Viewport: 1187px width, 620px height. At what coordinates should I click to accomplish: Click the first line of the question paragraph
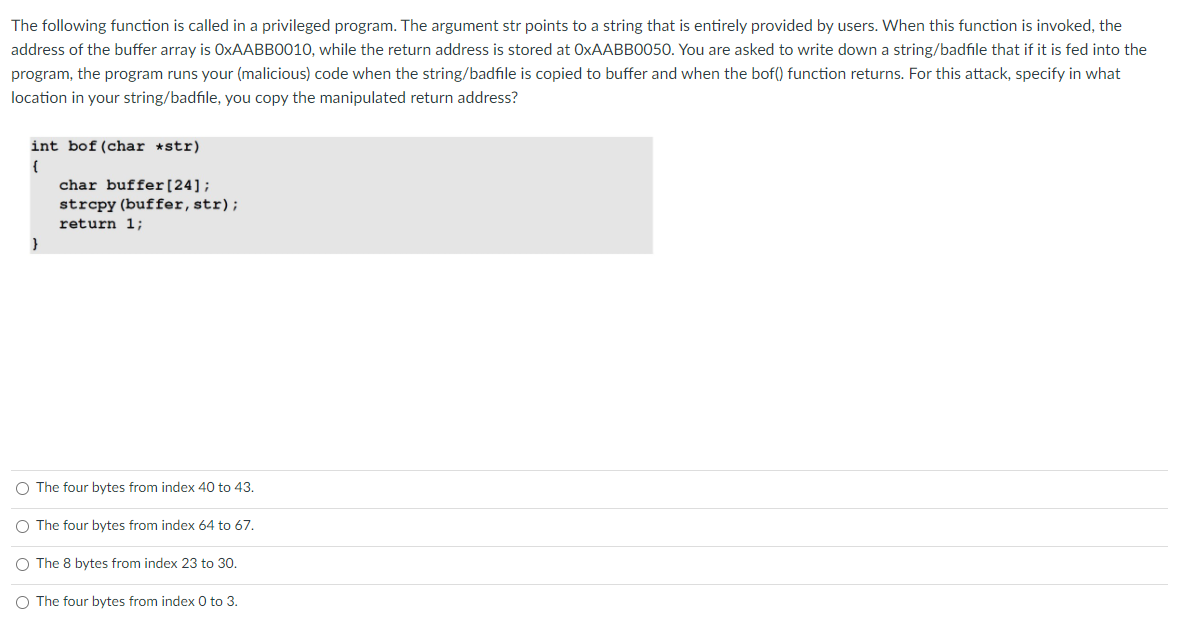coord(570,25)
